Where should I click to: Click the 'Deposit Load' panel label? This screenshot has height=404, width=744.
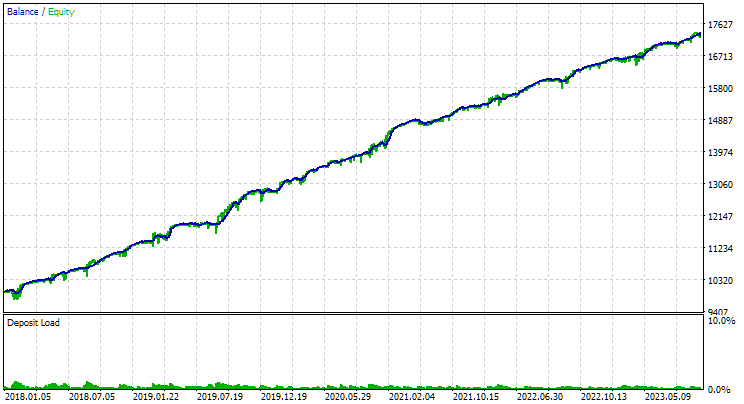tap(33, 323)
